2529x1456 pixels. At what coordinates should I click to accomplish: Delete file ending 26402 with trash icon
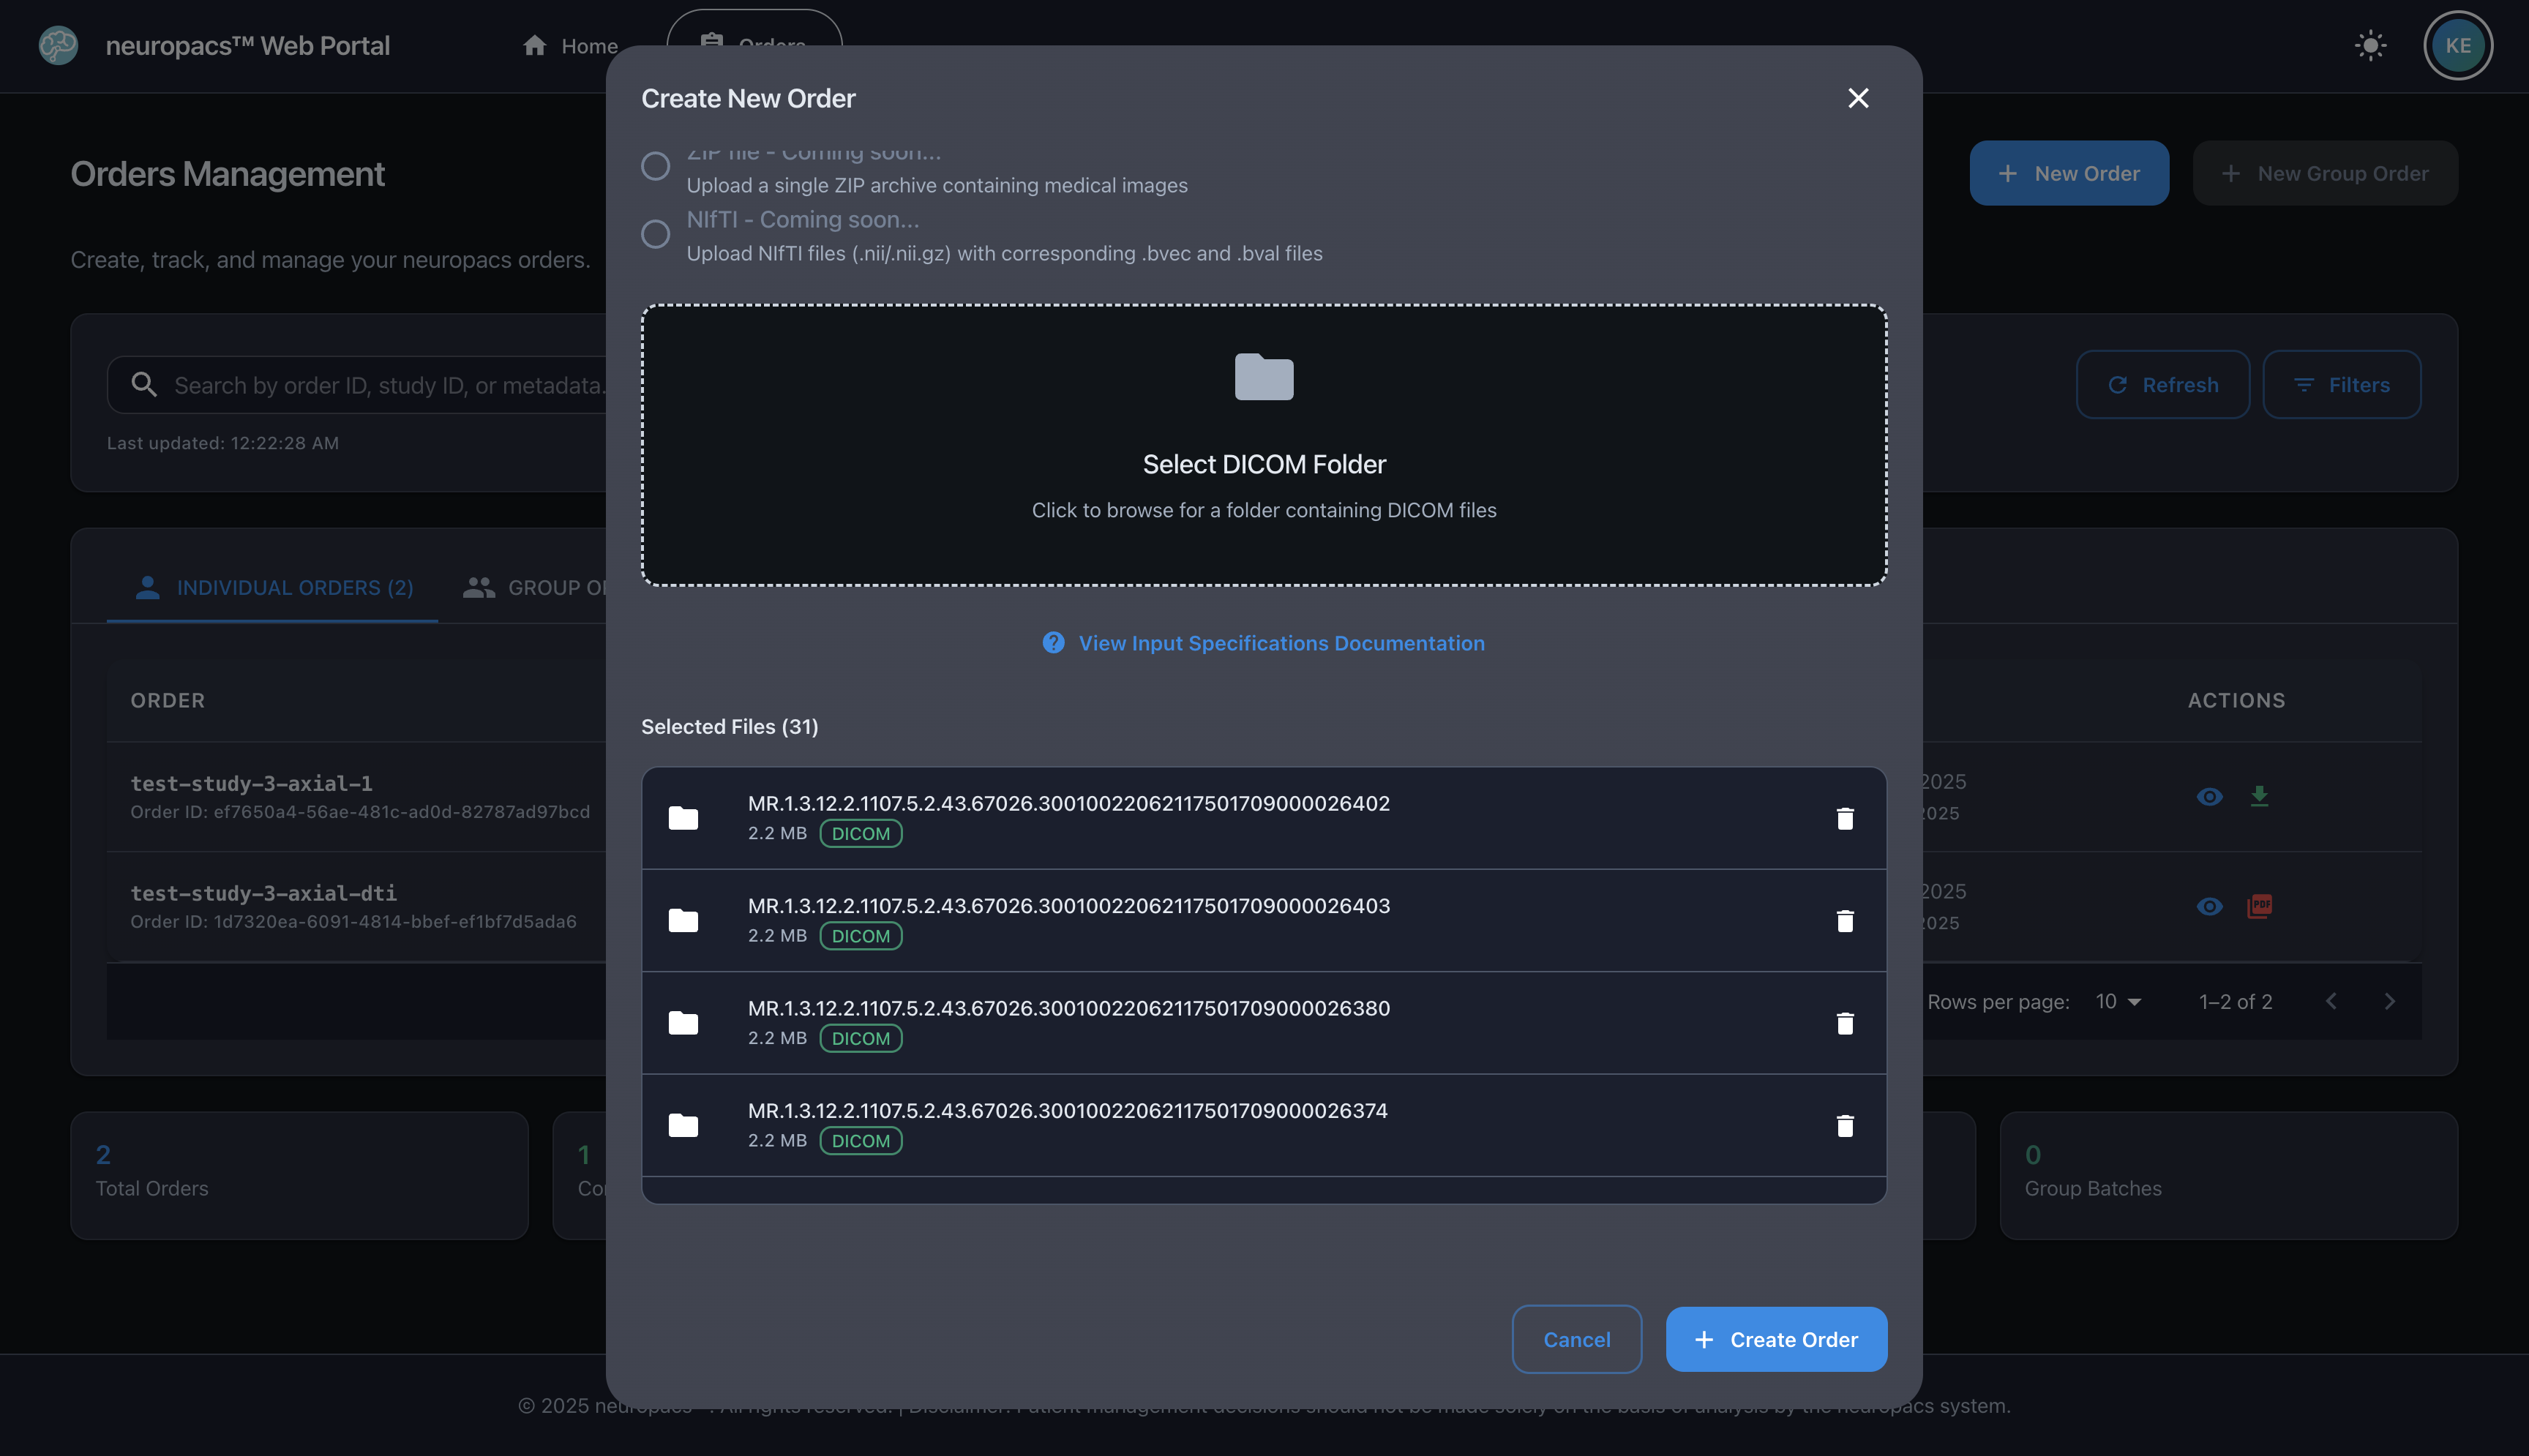[1844, 818]
